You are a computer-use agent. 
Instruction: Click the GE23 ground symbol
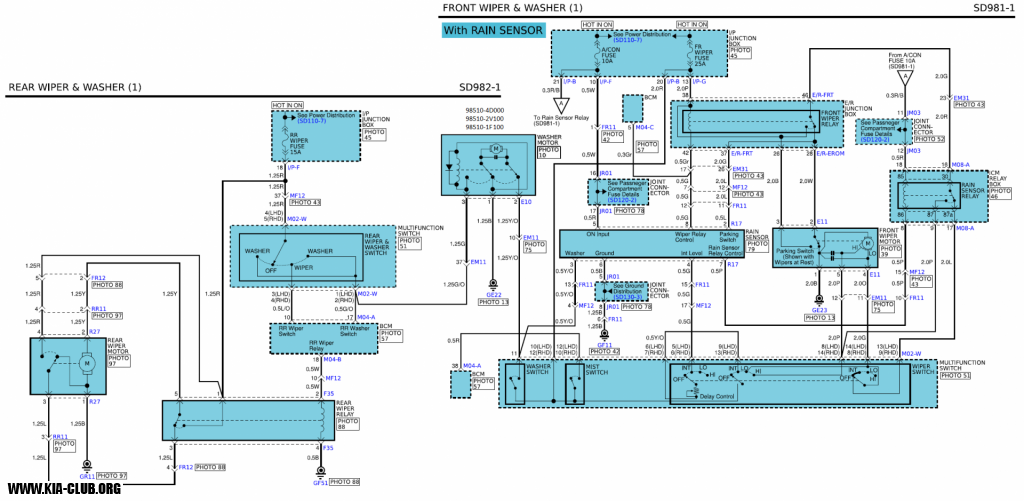(818, 300)
